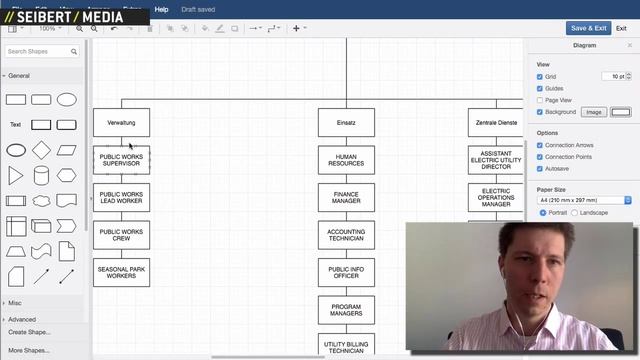Click the zoom in magnifier icon
Image resolution: width=640 pixels, height=360 pixels.
pos(79,29)
